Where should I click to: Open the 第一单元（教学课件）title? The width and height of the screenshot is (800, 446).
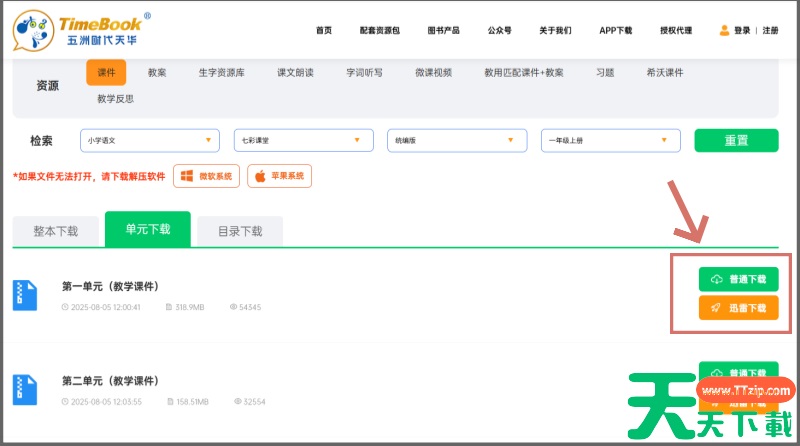(x=110, y=286)
